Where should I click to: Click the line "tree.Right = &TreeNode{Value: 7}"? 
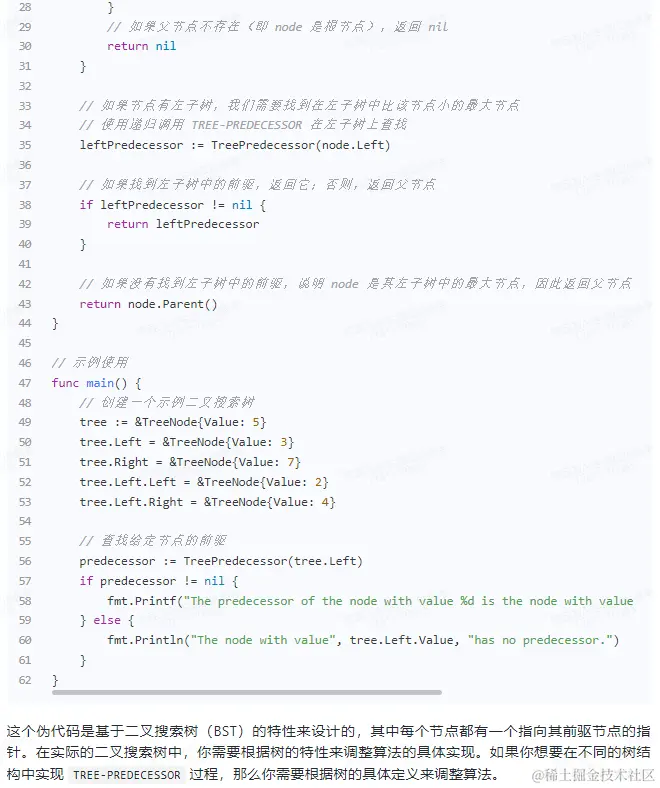(190, 462)
